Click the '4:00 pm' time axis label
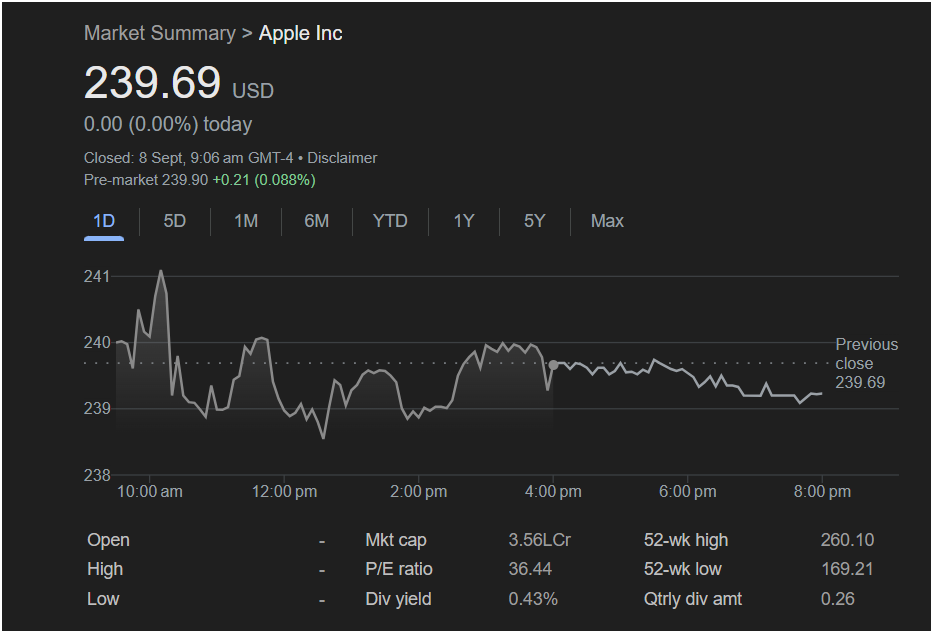 [553, 492]
